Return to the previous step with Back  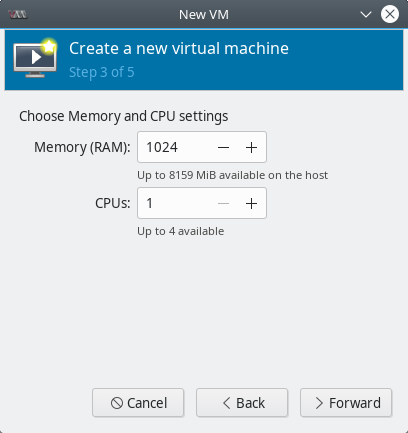(x=242, y=403)
